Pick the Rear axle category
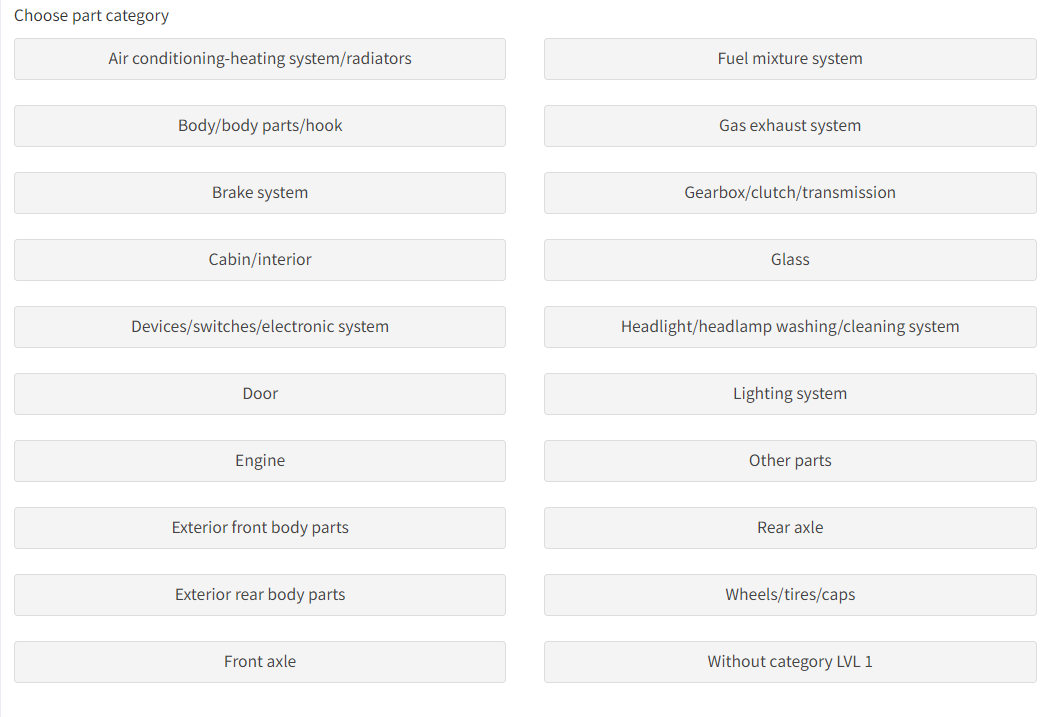The height and width of the screenshot is (717, 1052). [790, 528]
